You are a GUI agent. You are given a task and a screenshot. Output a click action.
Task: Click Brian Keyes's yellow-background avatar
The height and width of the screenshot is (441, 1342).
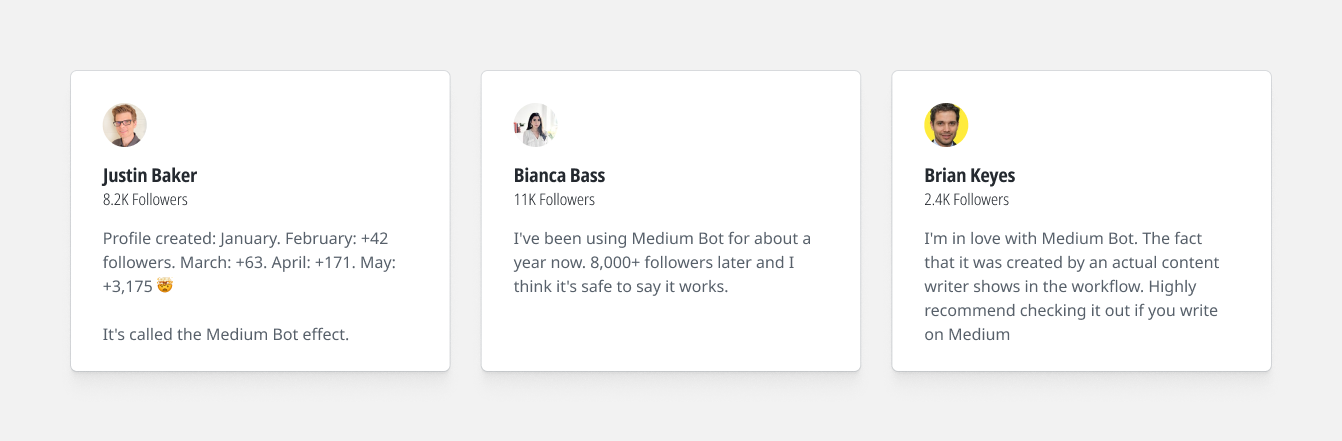coord(946,125)
